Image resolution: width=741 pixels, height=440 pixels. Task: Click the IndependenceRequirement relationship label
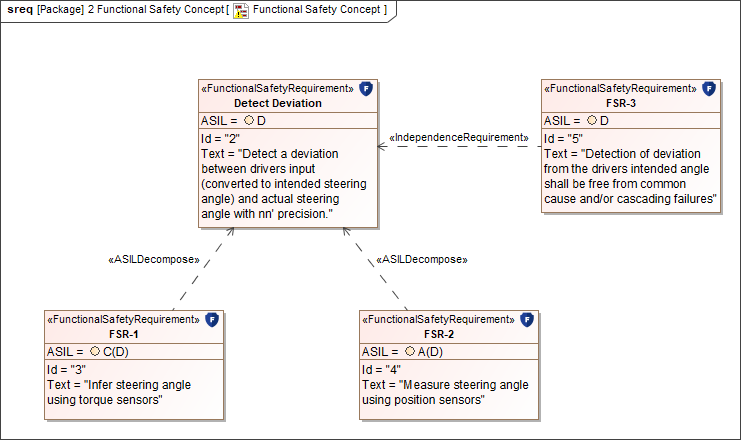pyautogui.click(x=458, y=137)
